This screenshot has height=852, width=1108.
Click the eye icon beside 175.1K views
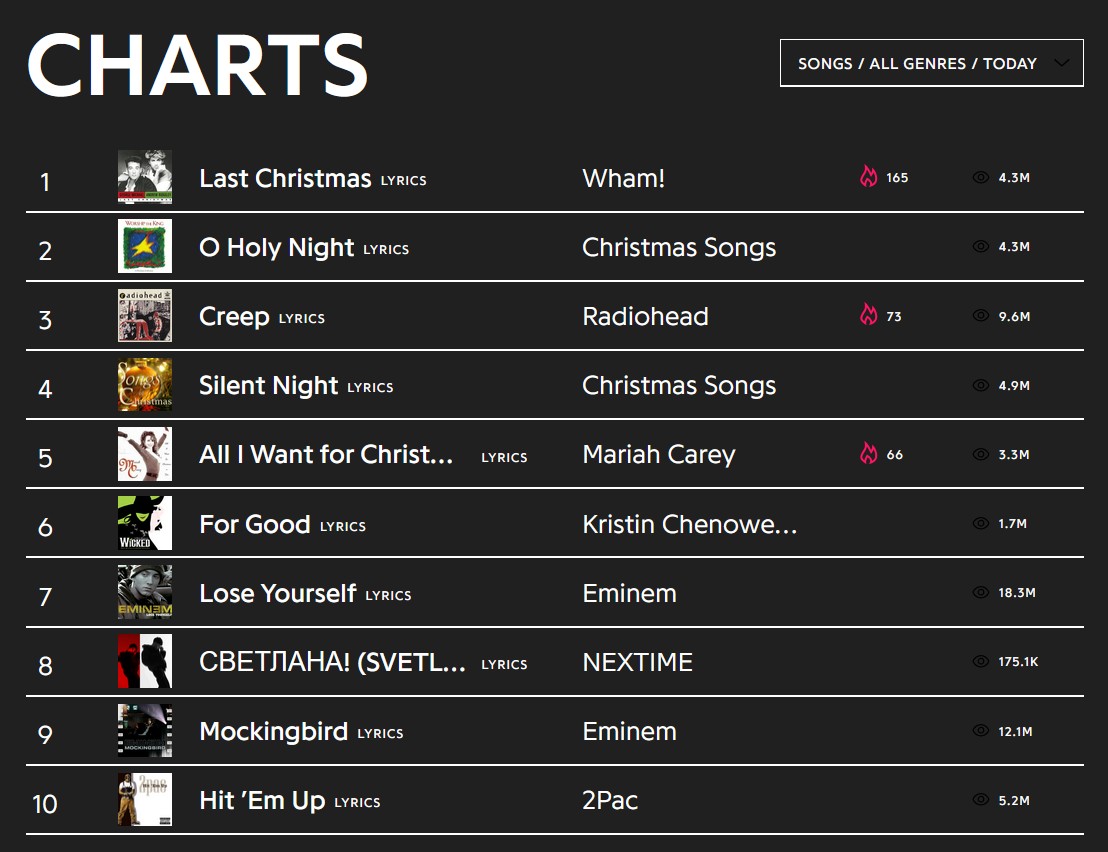pos(980,662)
